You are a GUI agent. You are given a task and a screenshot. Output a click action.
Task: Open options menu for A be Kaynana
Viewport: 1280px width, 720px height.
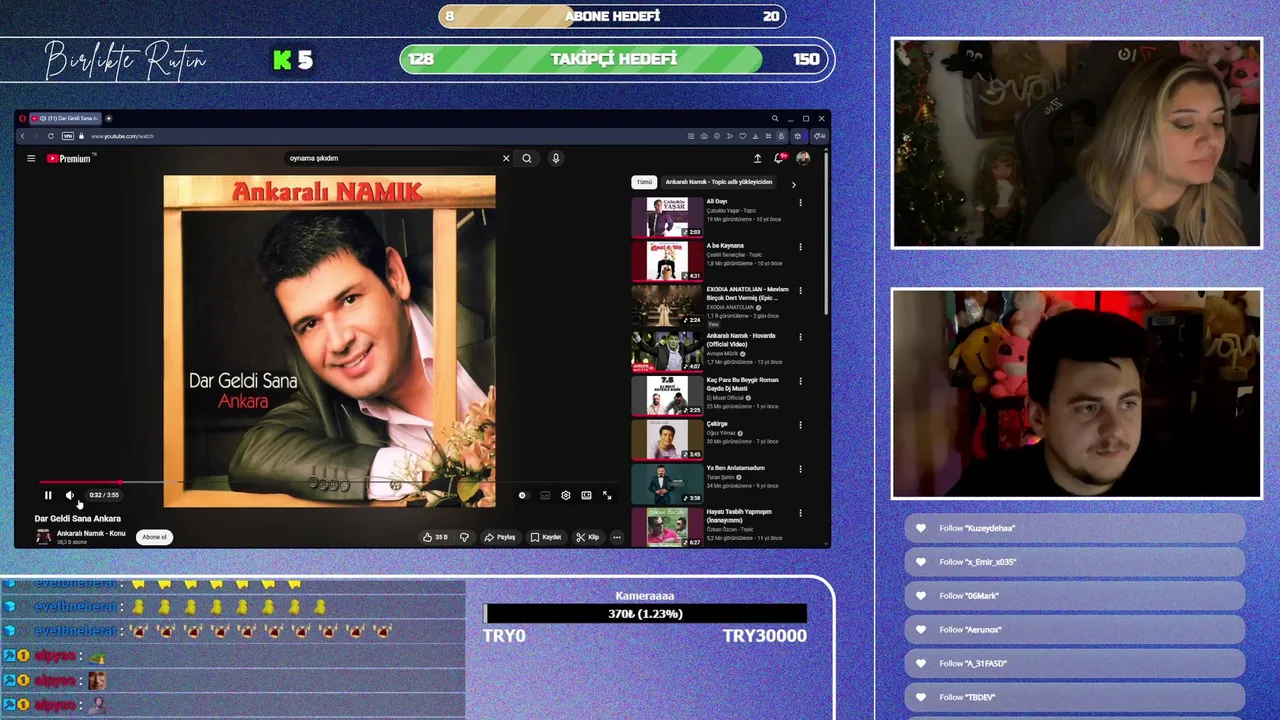click(x=800, y=246)
